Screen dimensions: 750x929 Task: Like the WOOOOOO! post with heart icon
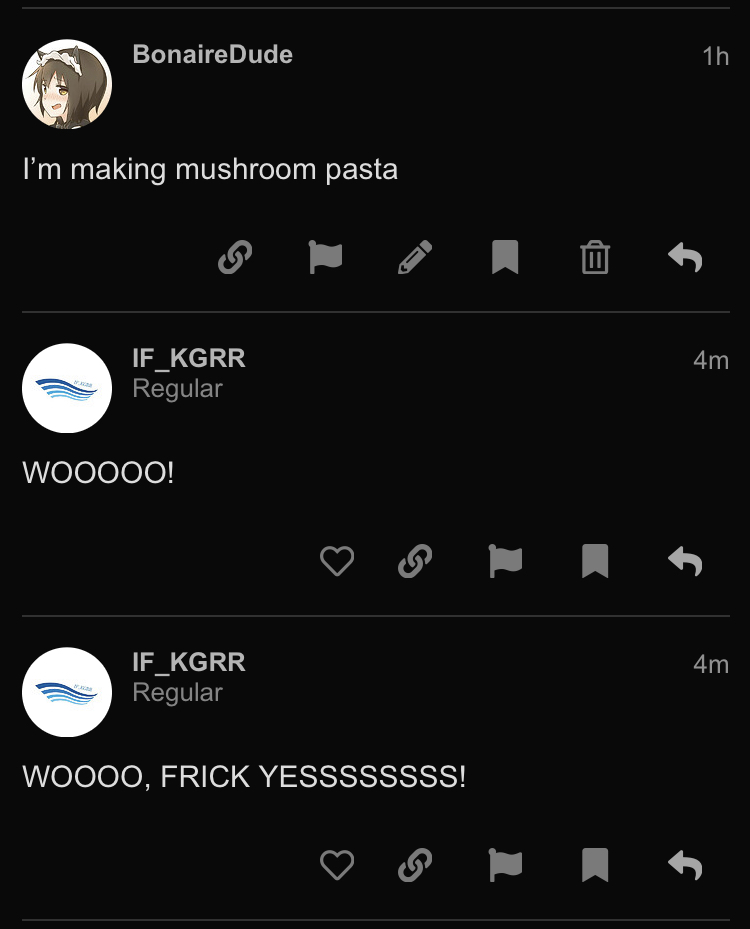337,560
